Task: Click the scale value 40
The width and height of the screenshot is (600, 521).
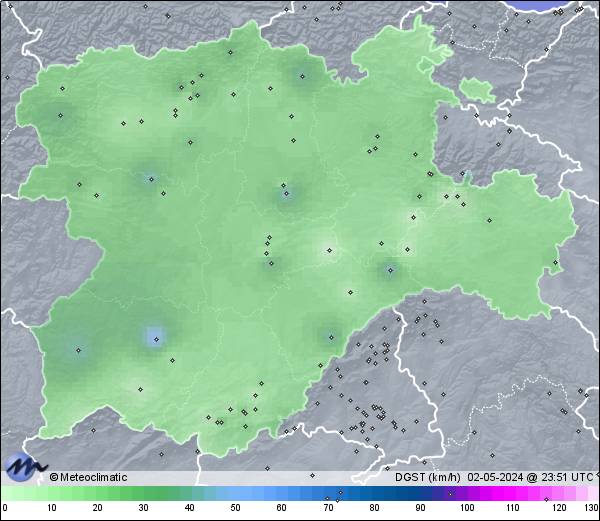Action: (x=189, y=508)
